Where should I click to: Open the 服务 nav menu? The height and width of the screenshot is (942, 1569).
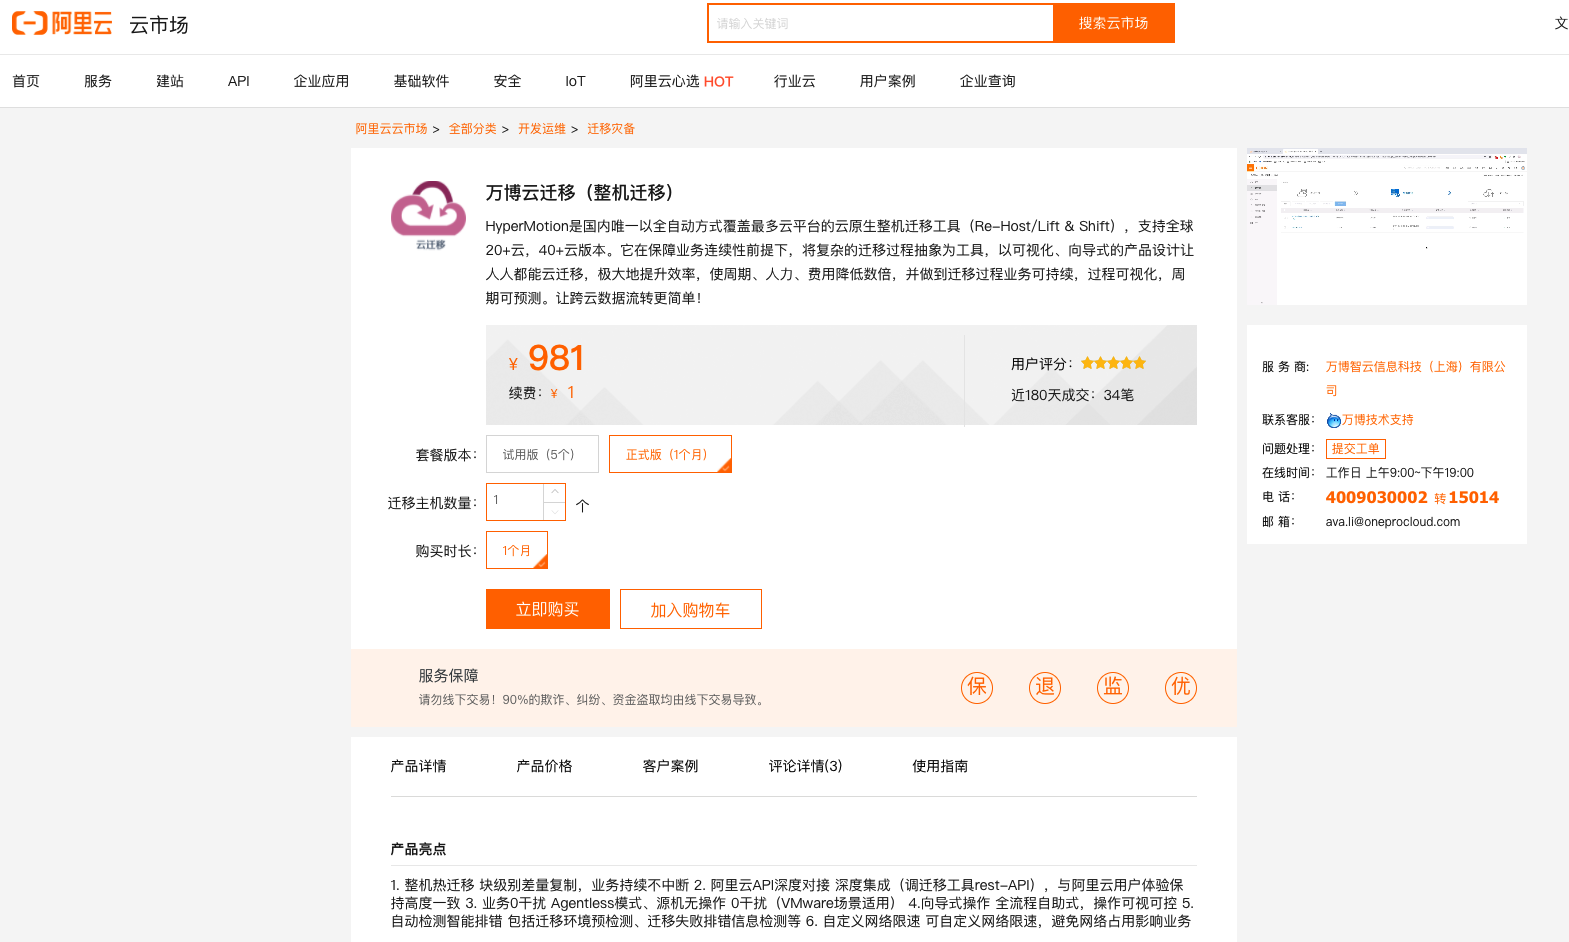[98, 81]
